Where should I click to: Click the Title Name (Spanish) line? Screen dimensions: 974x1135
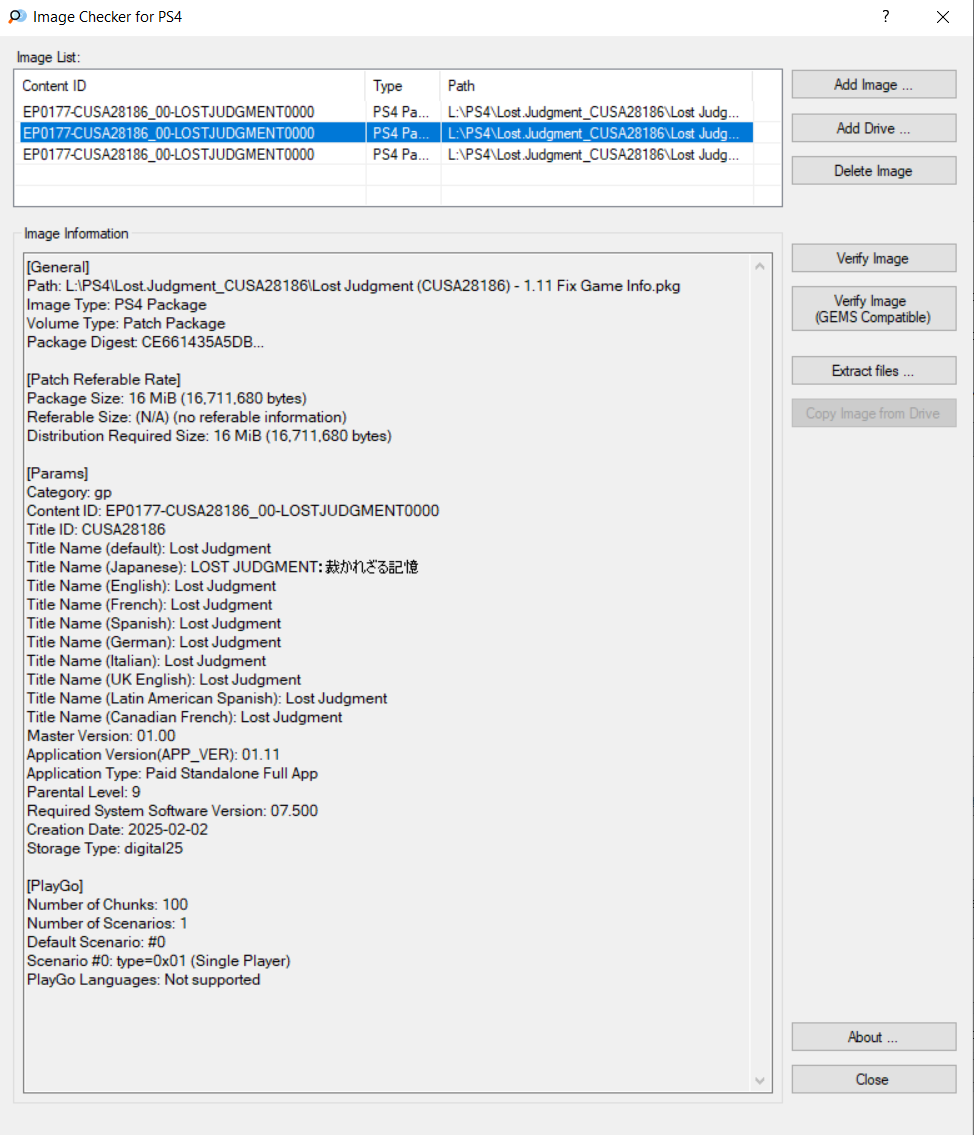[x=154, y=624]
